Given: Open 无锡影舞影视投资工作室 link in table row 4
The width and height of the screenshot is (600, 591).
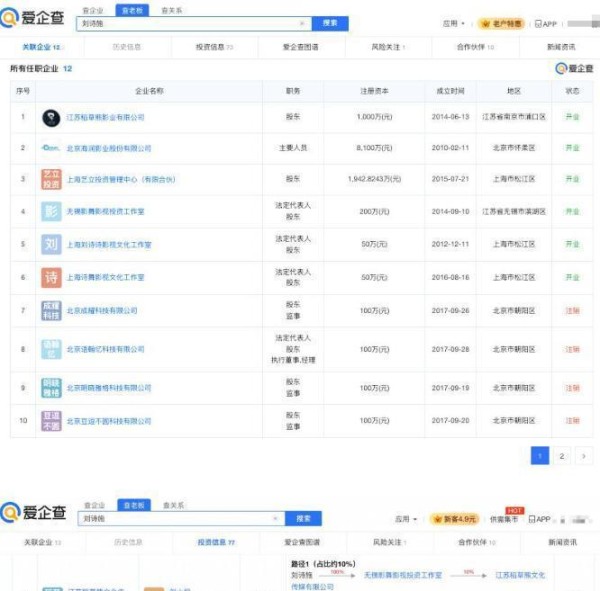Looking at the screenshot, I should click(106, 212).
